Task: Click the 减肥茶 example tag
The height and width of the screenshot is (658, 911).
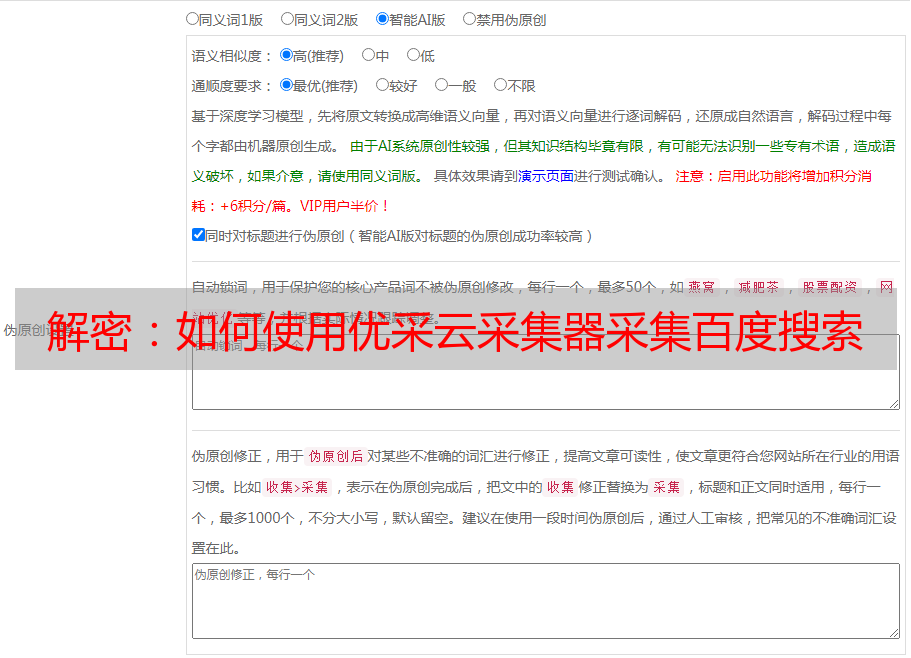Action: (x=759, y=287)
